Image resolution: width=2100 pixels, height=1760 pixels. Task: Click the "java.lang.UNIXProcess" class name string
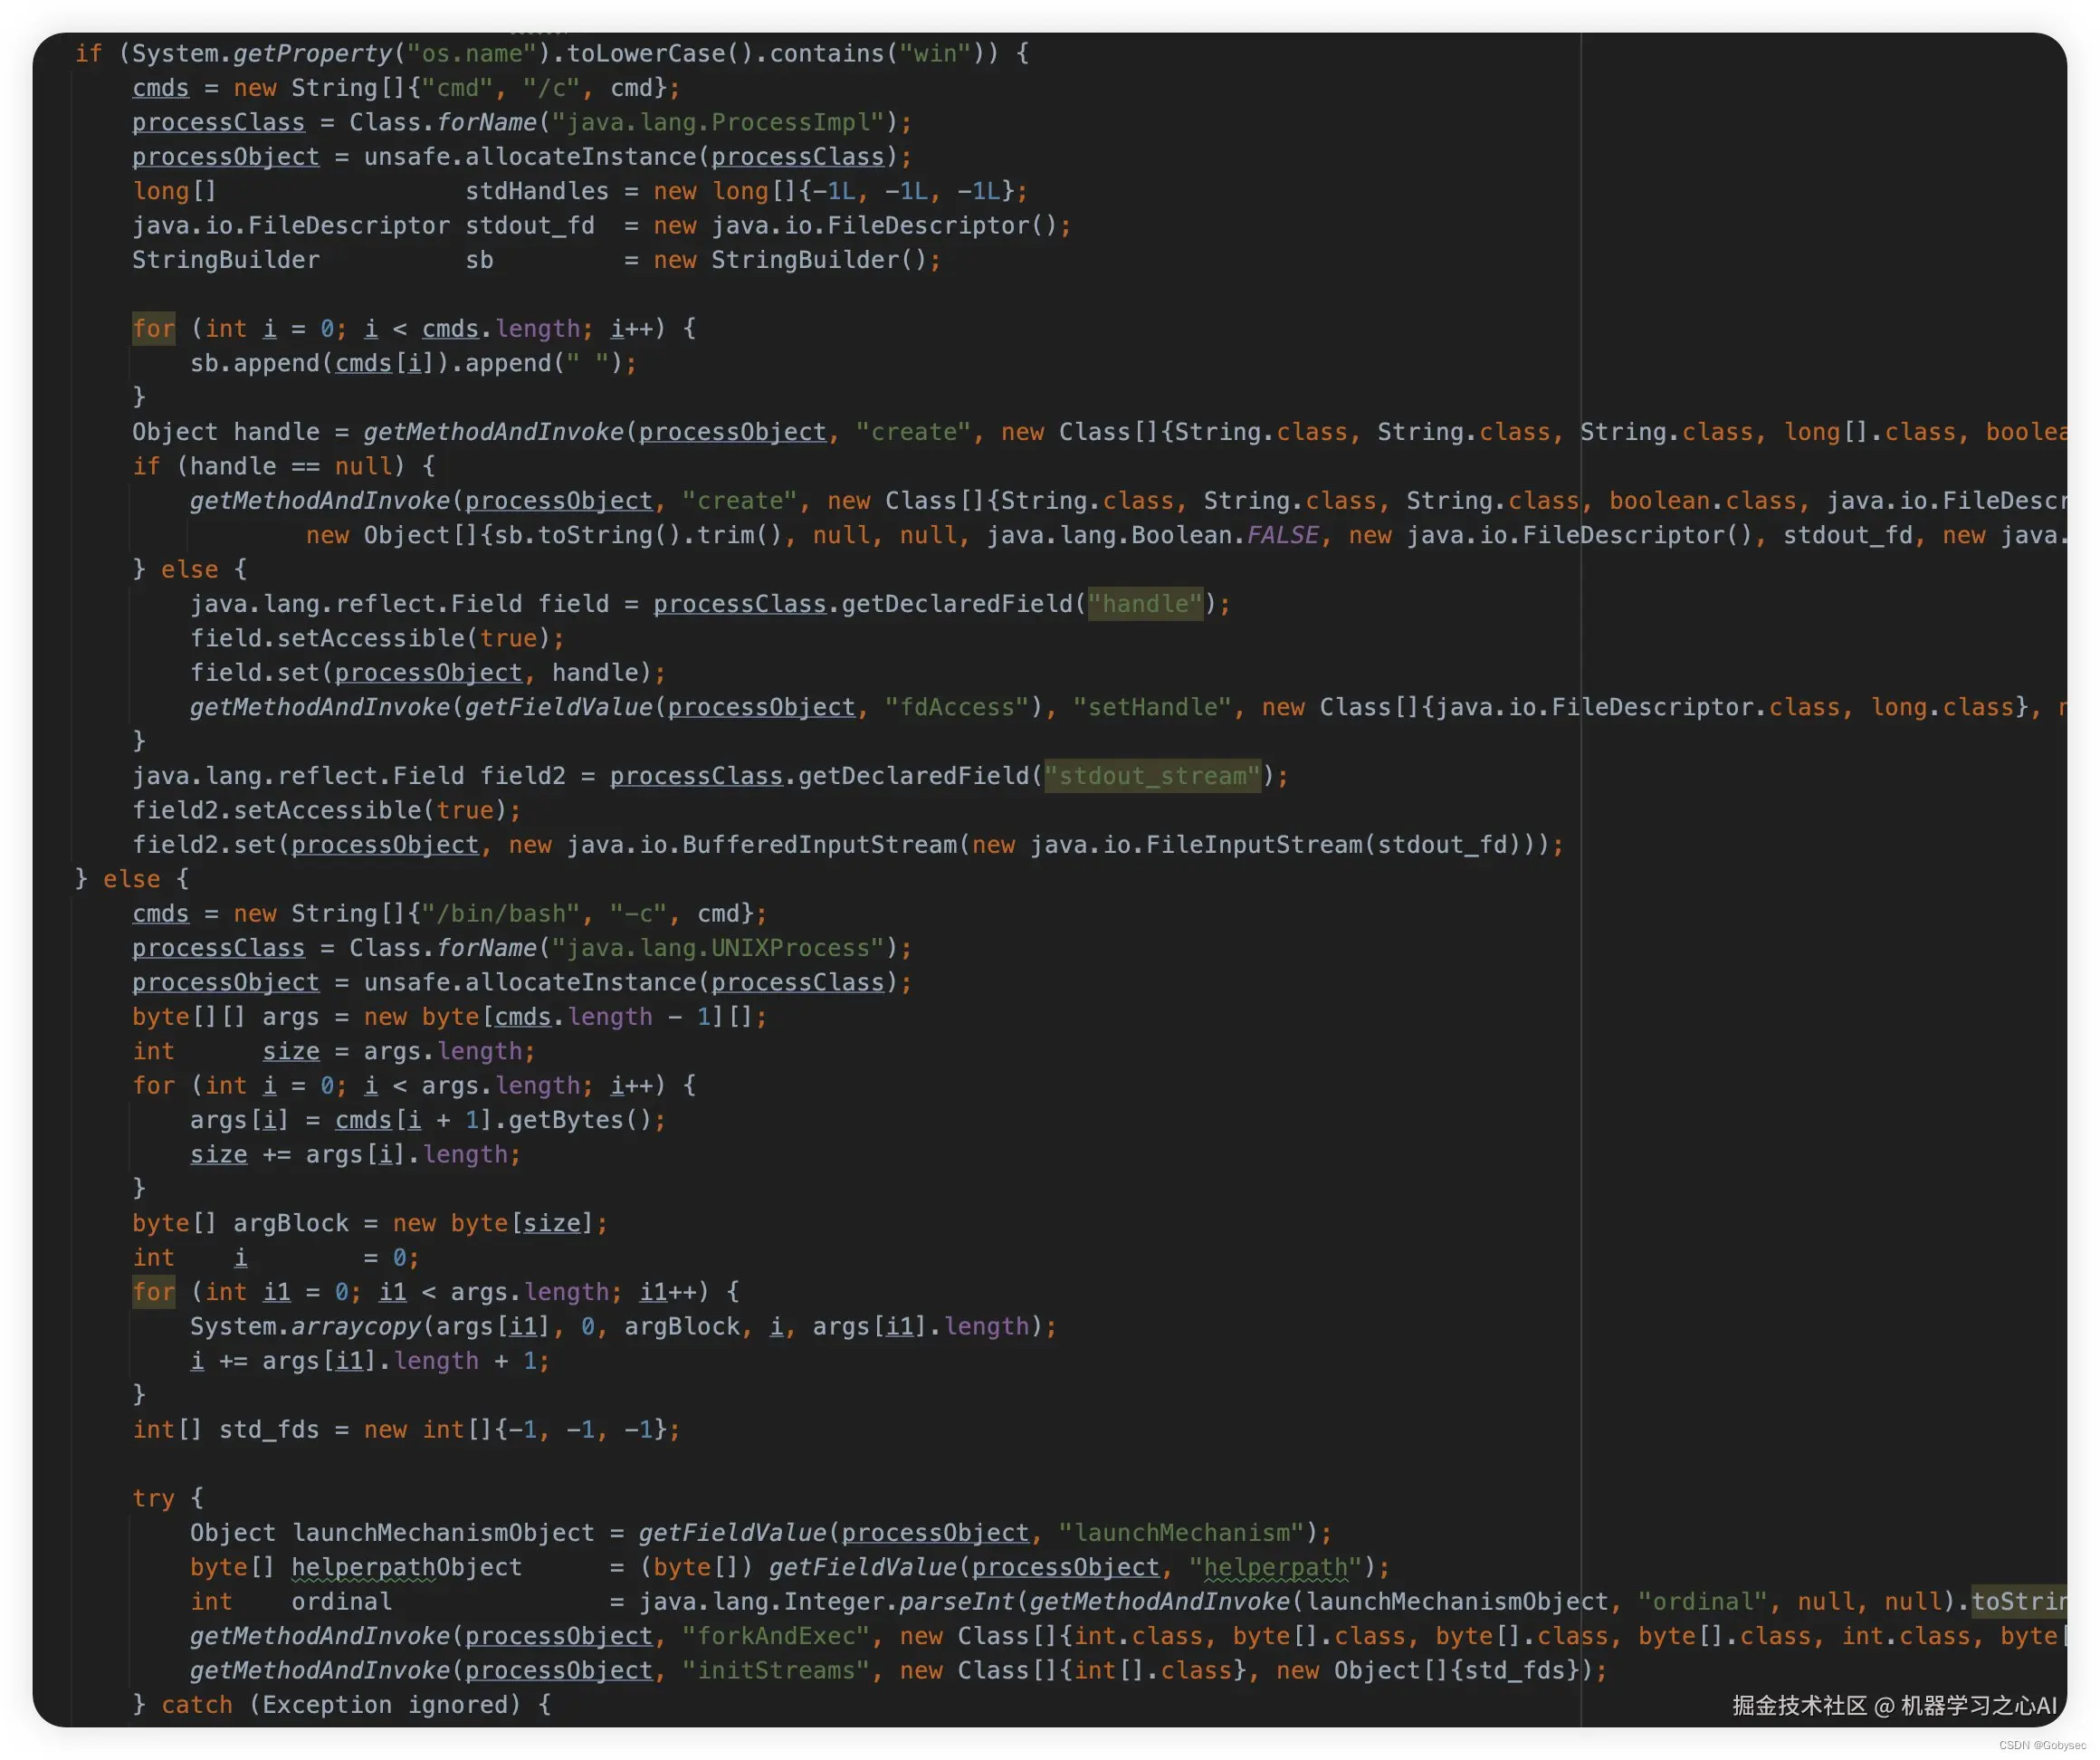tap(718, 948)
